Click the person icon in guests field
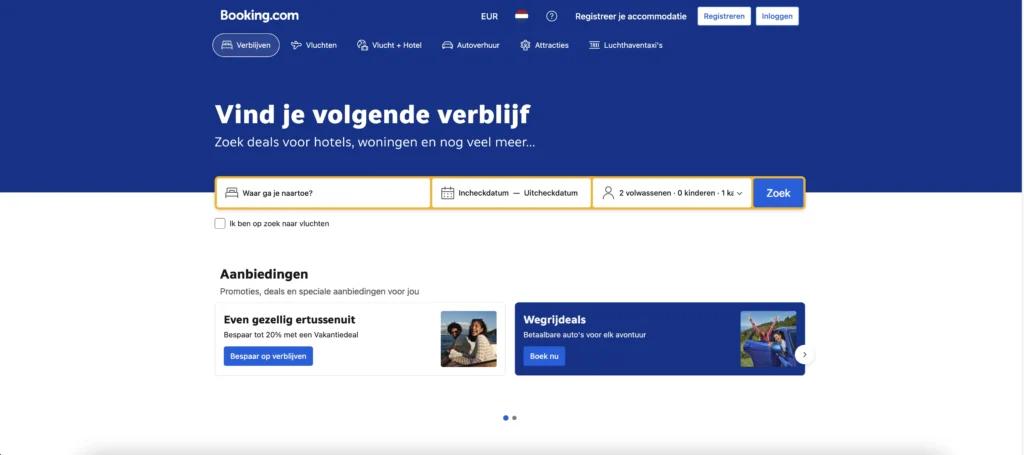The height and width of the screenshot is (455, 1024). point(608,193)
